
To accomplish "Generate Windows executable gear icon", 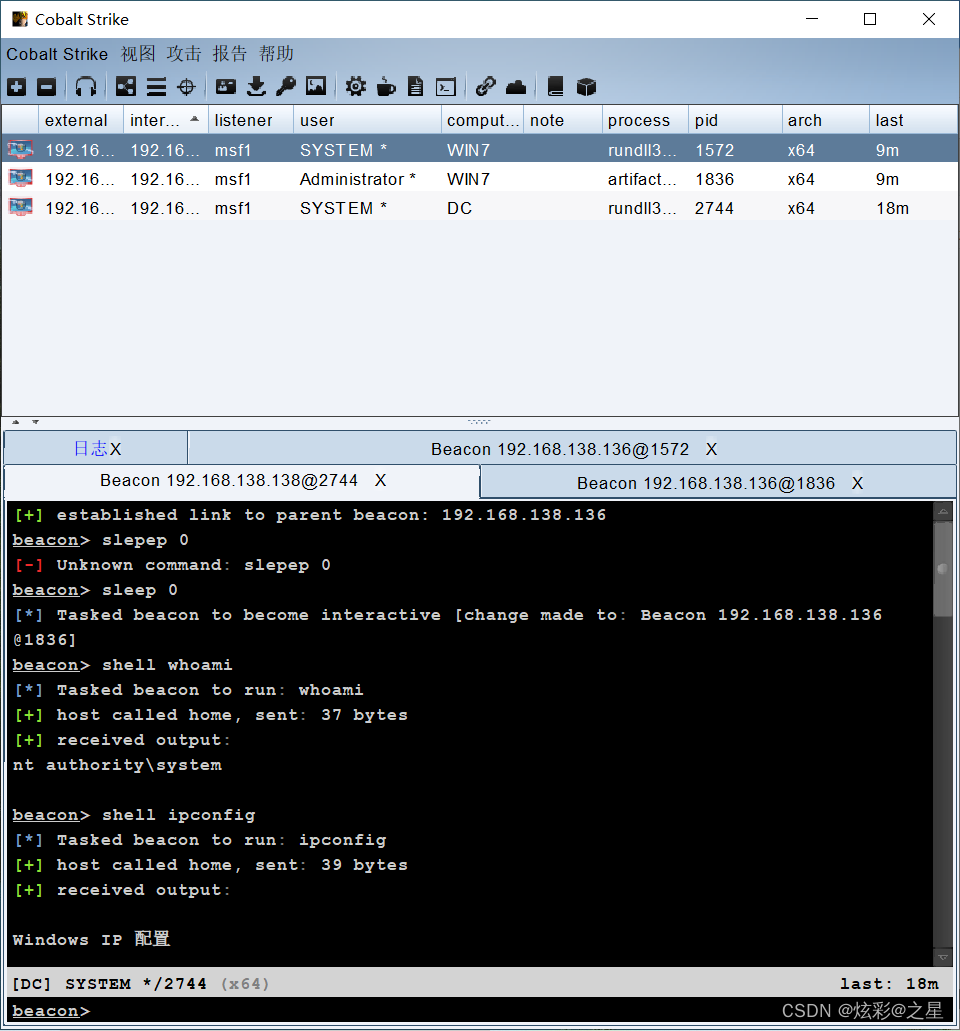I will (x=356, y=86).
